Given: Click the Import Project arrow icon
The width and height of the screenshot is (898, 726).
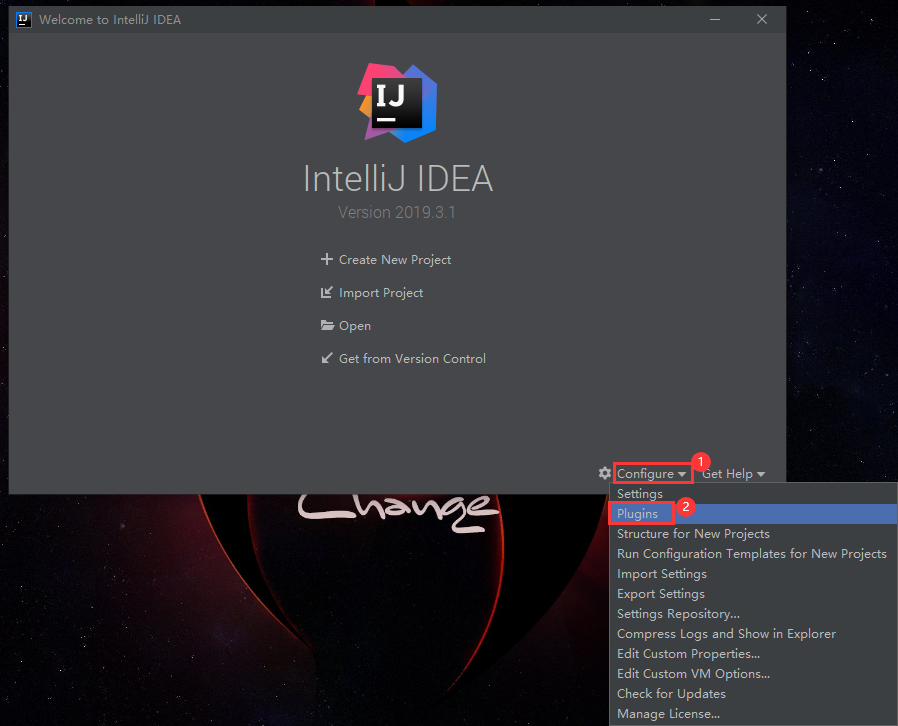Looking at the screenshot, I should pyautogui.click(x=326, y=293).
